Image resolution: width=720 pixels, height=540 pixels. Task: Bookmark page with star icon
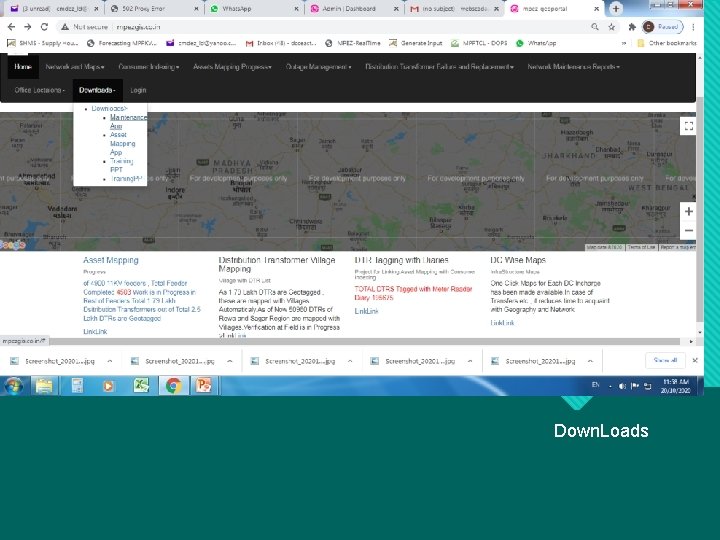tap(612, 27)
